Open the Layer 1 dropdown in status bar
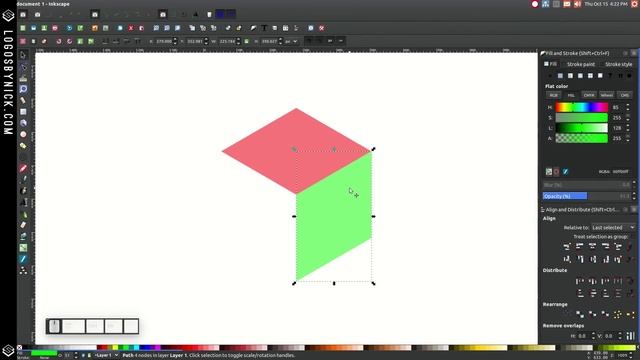640x360 pixels. tap(106, 356)
